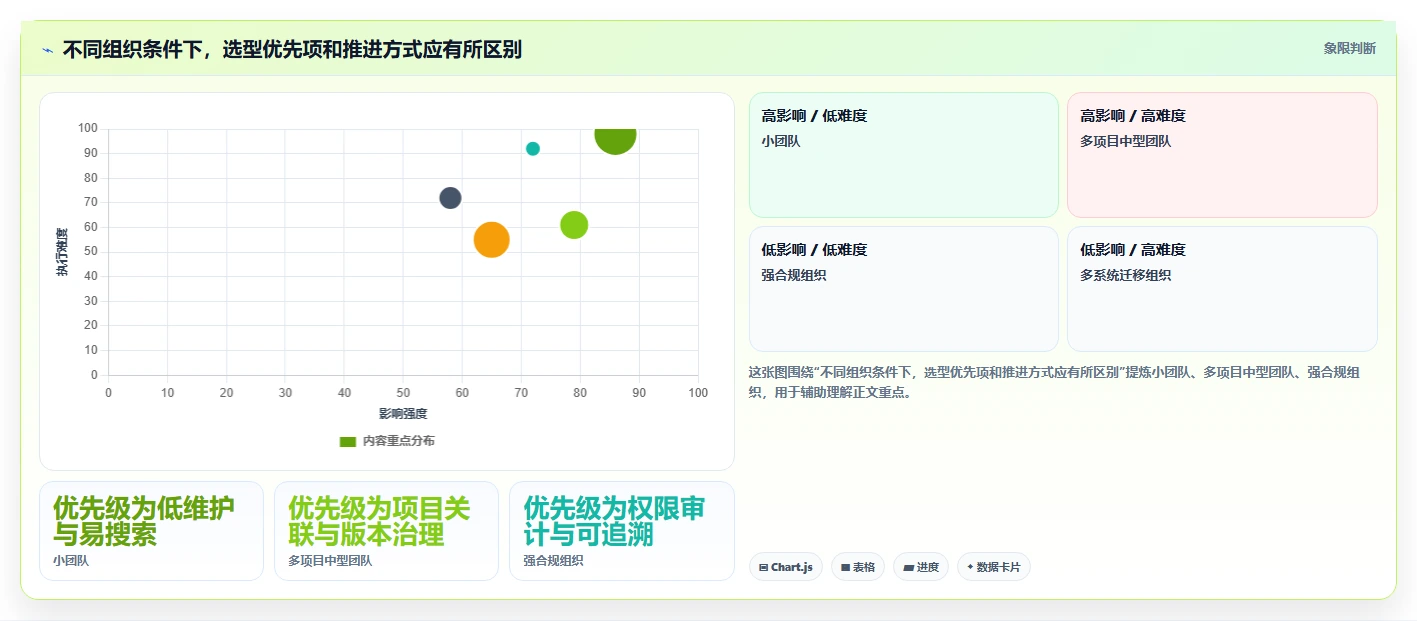Open the 优先级为权限审计与可追溯 card
This screenshot has height=621, width=1417.
(x=622, y=531)
